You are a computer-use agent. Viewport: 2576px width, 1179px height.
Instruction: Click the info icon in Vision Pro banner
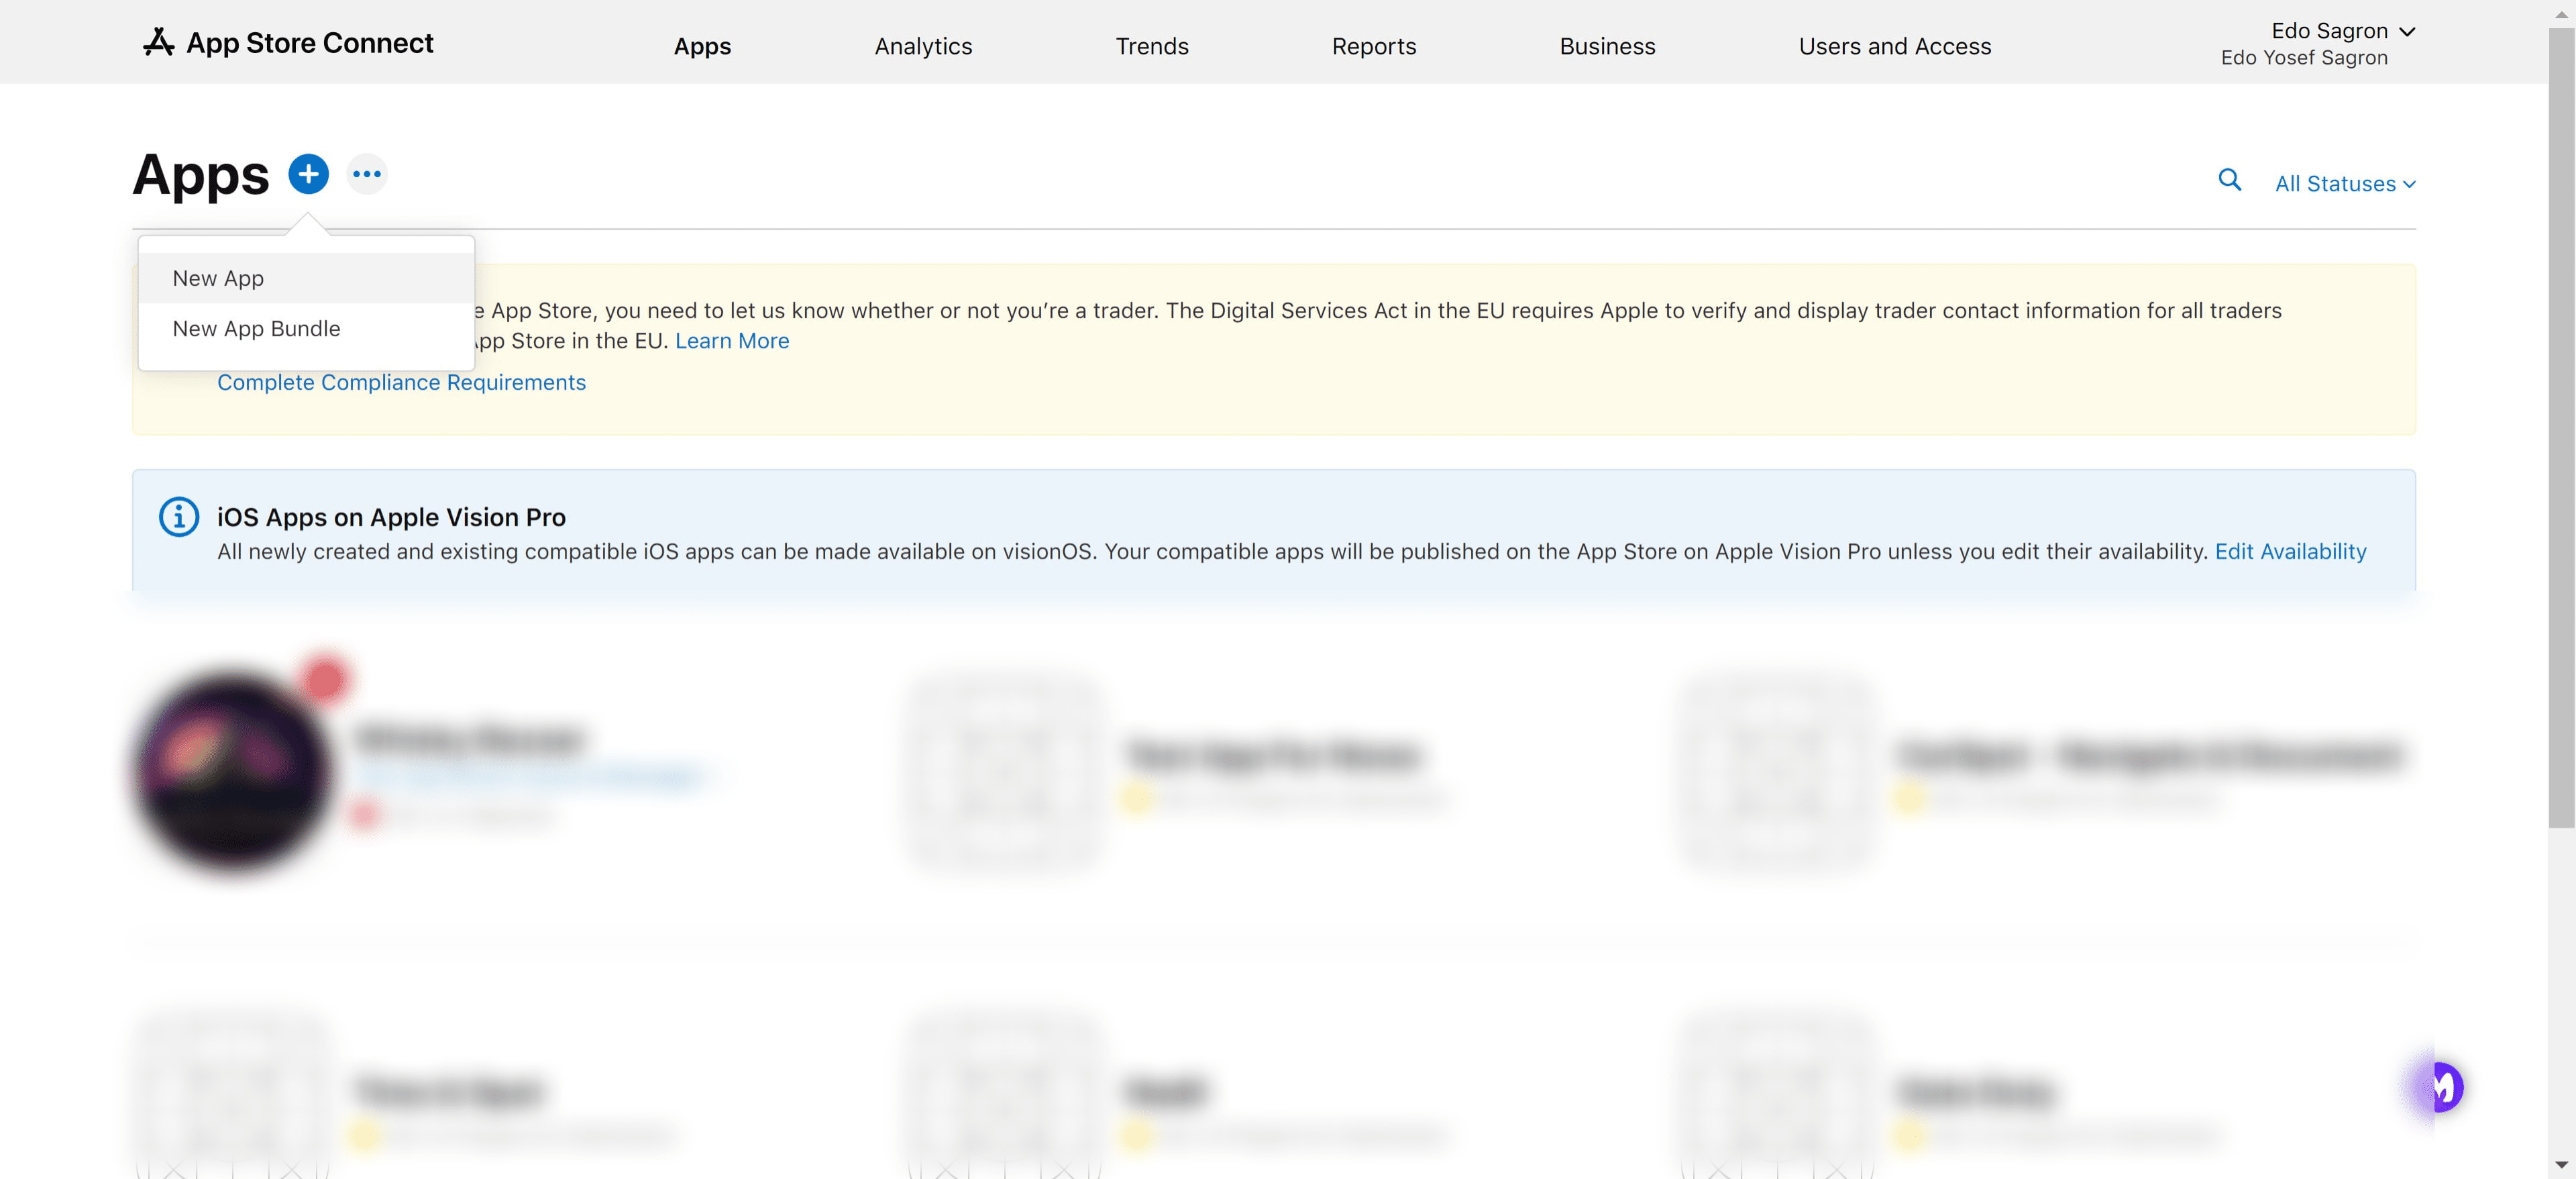tap(179, 517)
